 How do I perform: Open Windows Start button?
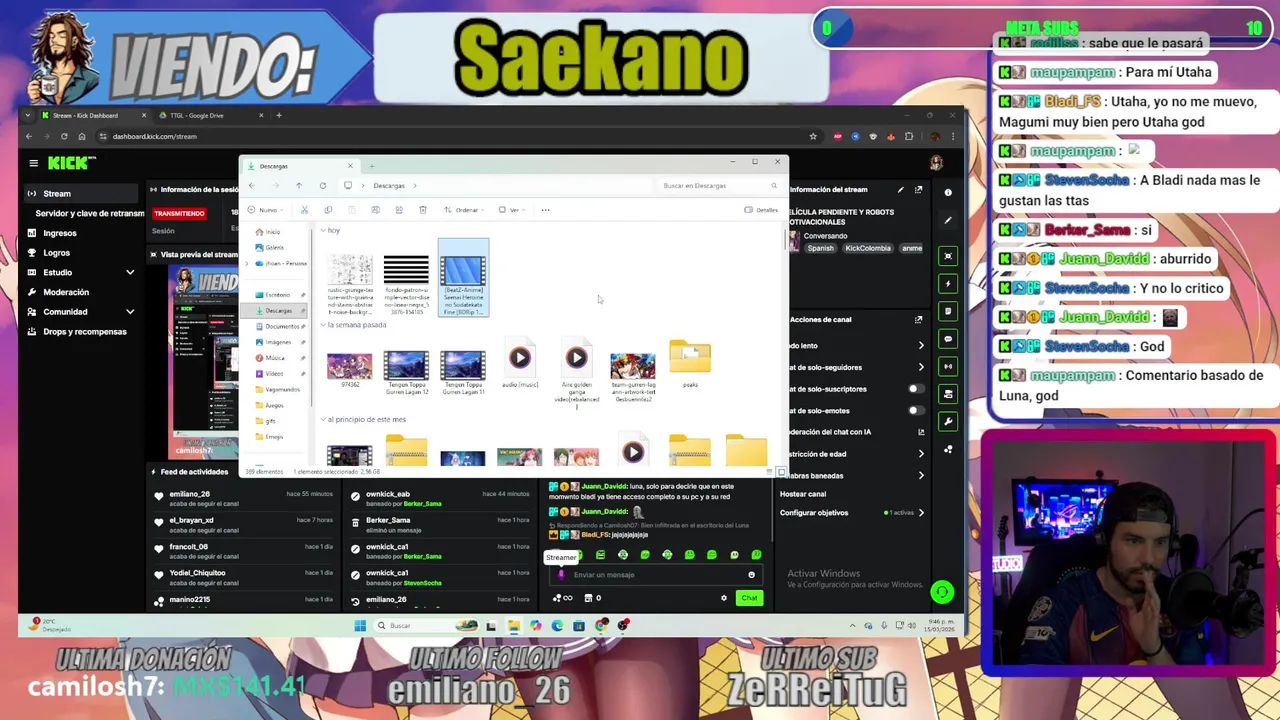pos(360,626)
